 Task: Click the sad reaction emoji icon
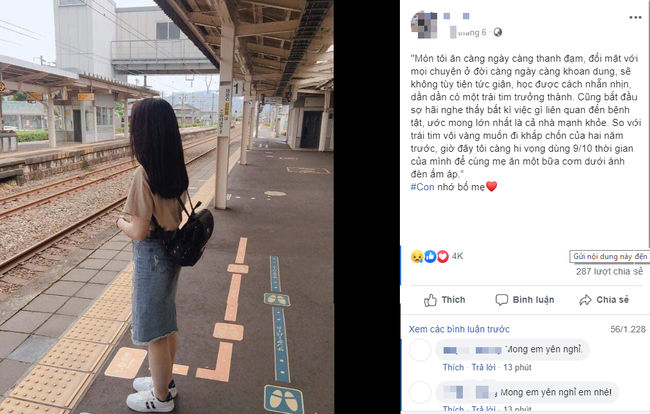(417, 257)
